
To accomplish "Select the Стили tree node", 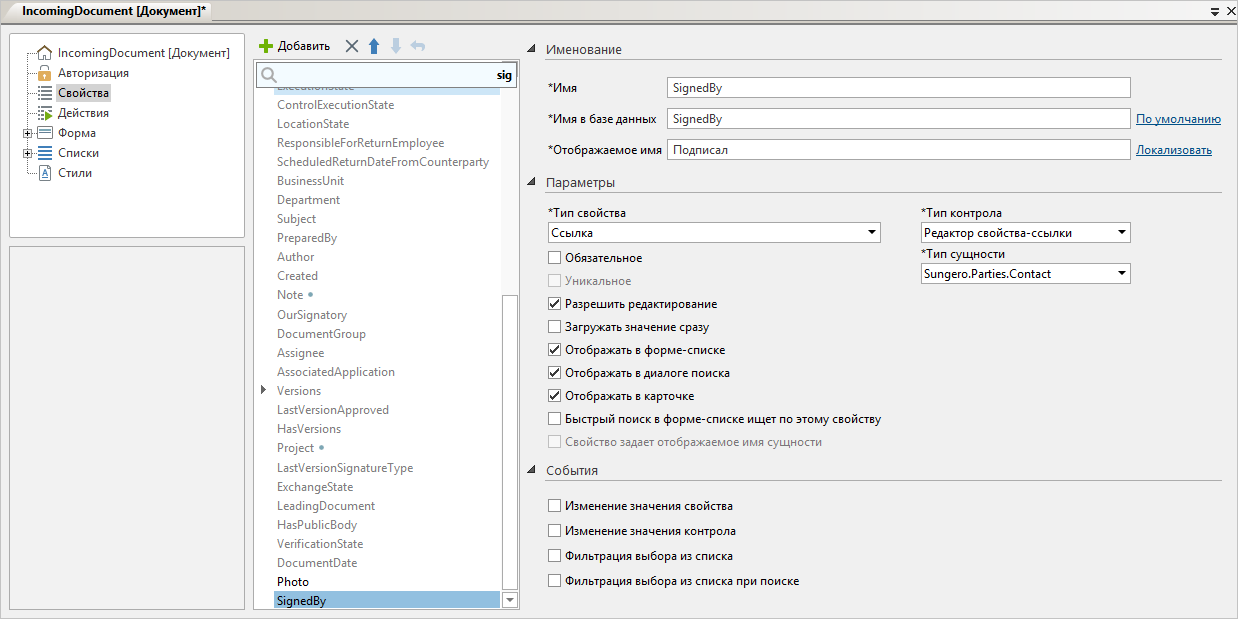I will point(74,173).
